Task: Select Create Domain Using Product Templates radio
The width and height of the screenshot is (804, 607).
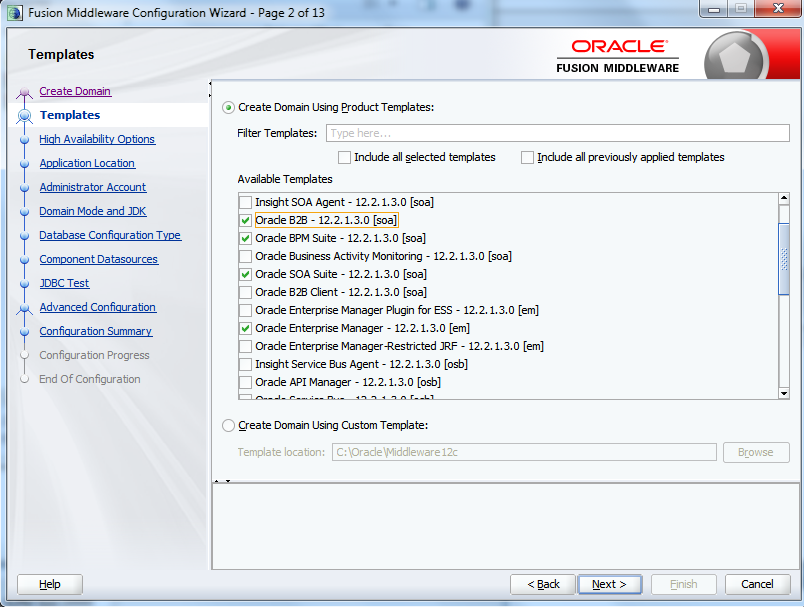Action: [228, 108]
